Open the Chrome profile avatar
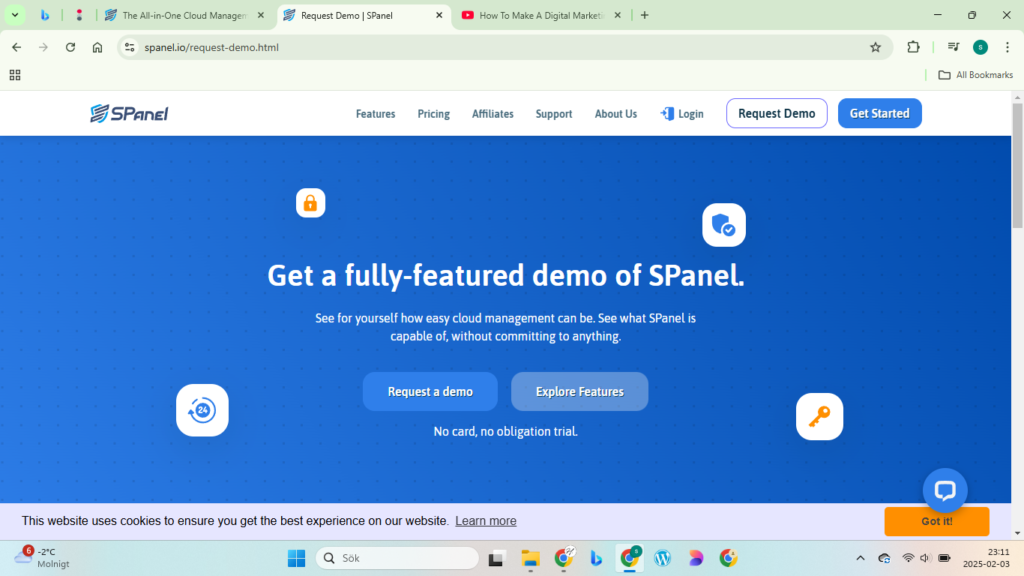This screenshot has height=576, width=1024. [980, 47]
